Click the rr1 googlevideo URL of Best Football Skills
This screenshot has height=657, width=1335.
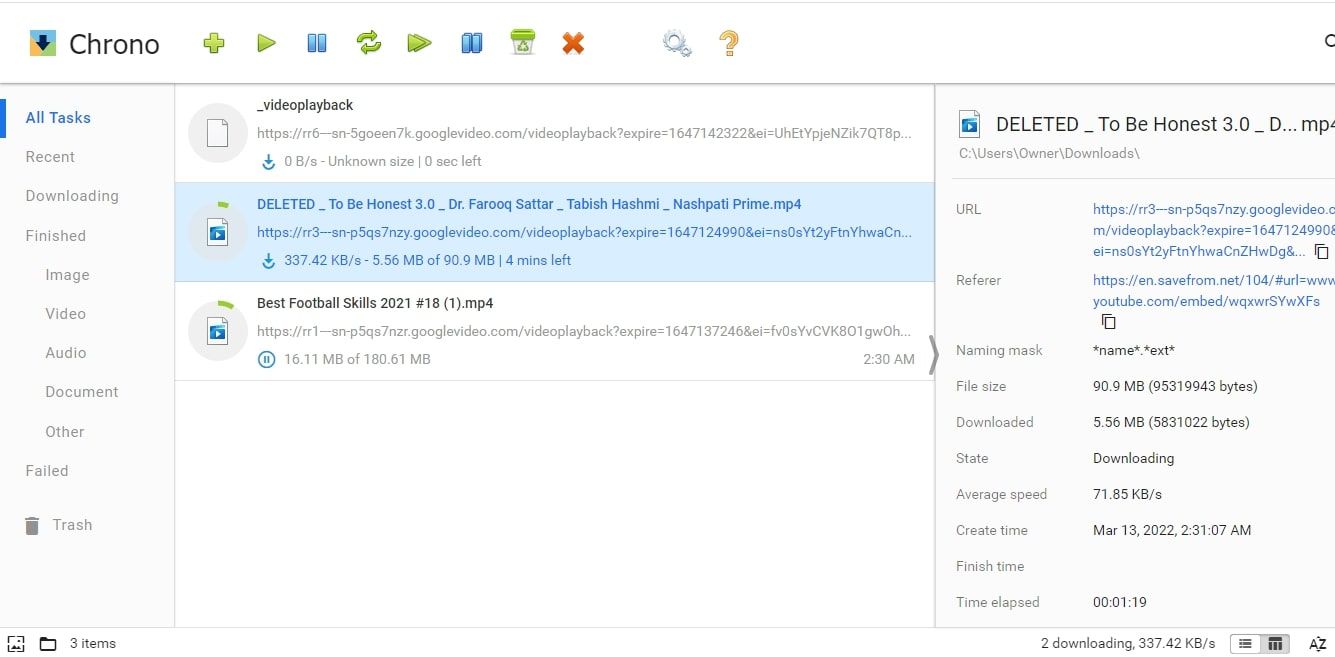[x=584, y=331]
